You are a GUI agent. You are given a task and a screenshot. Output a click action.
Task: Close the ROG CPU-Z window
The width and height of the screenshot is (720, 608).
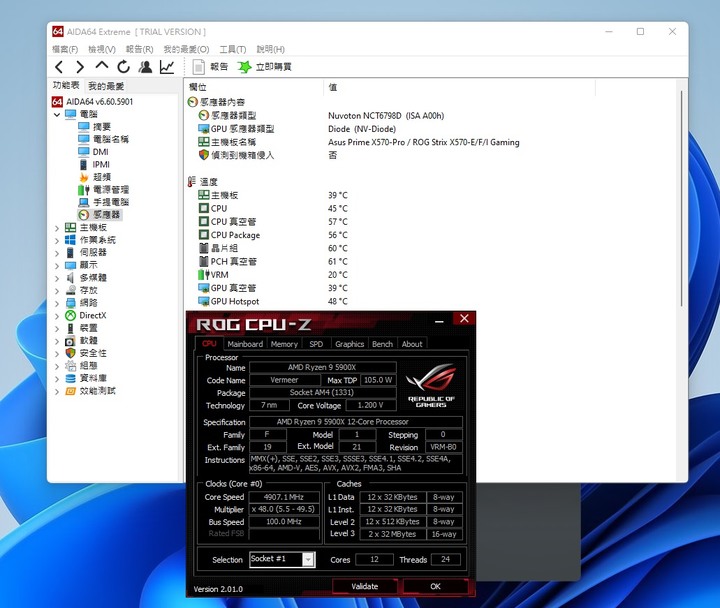pyautogui.click(x=464, y=319)
